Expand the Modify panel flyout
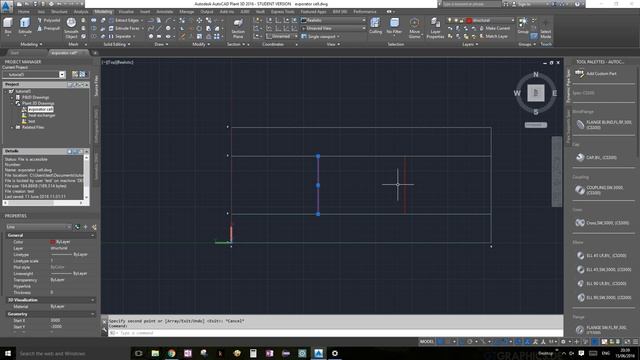This screenshot has width=640, height=360. (x=200, y=44)
